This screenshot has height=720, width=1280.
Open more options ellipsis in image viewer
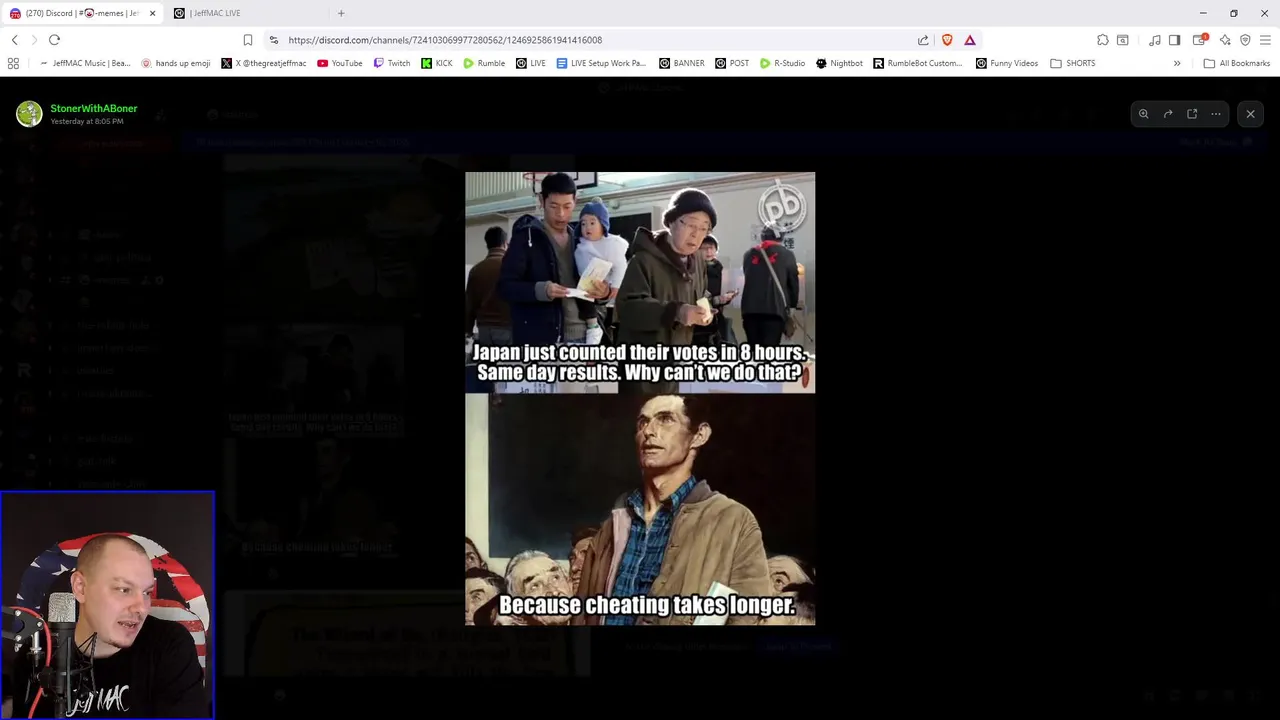click(1216, 114)
